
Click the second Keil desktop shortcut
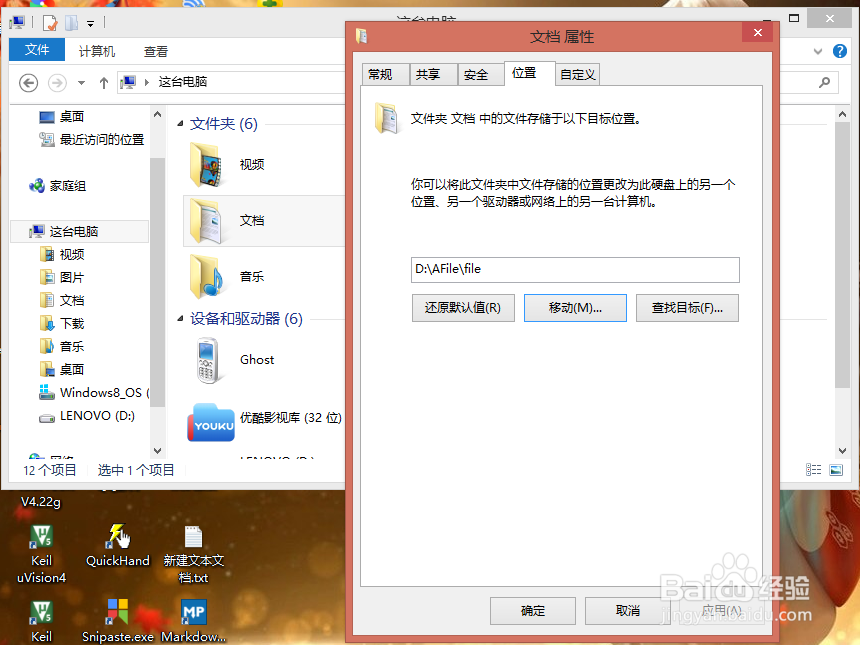pyautogui.click(x=42, y=620)
